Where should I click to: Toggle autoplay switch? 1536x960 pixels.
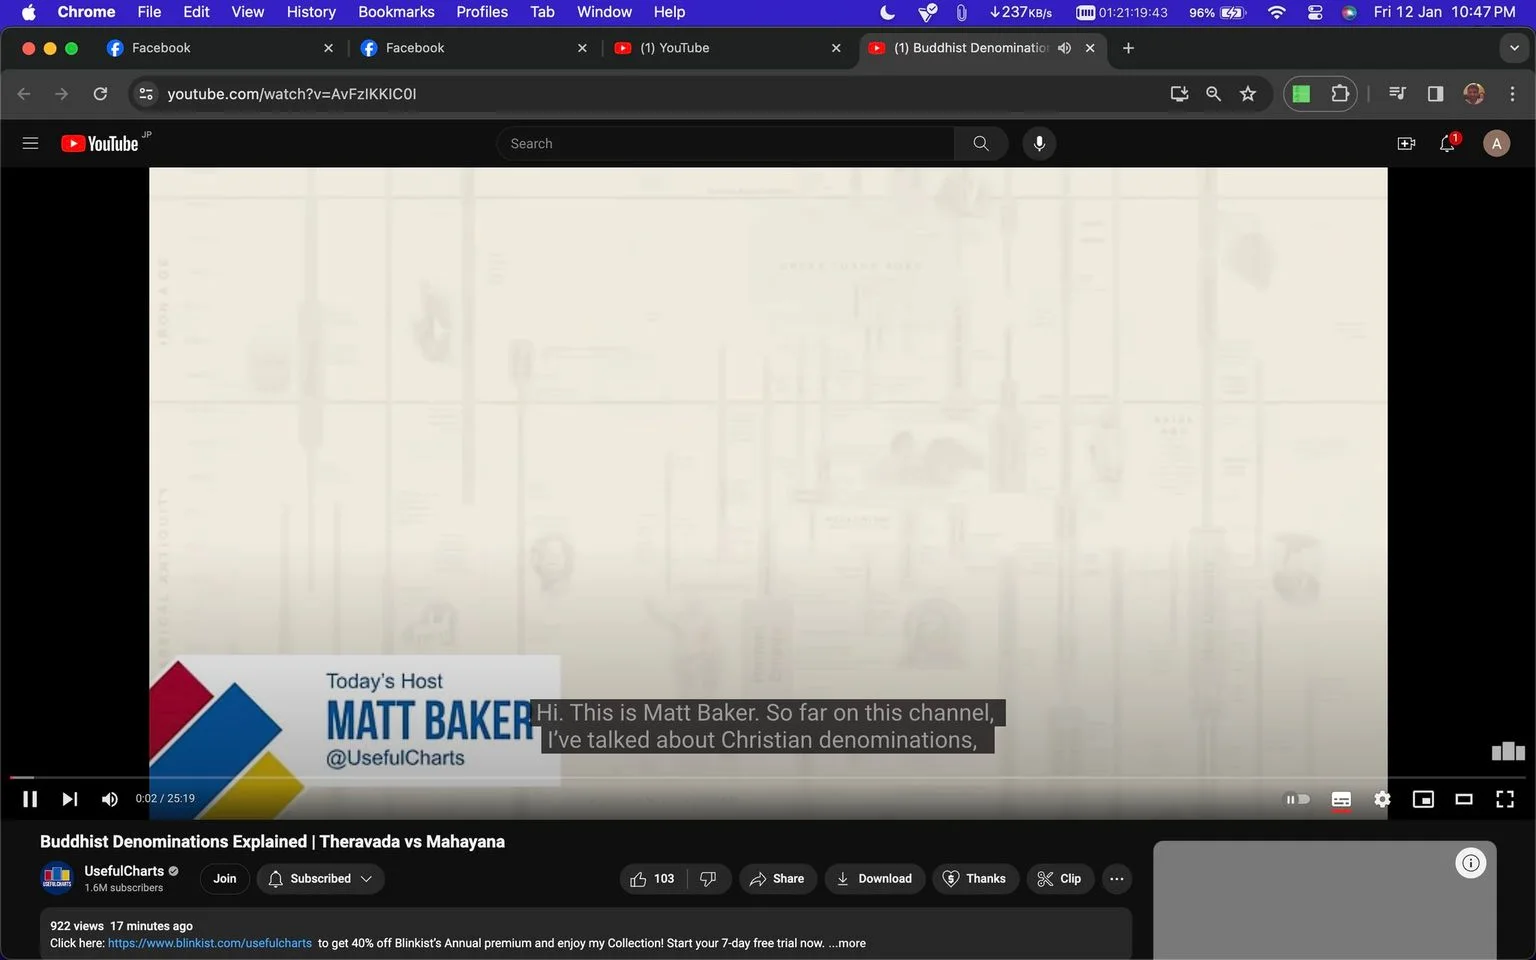tap(1298, 799)
